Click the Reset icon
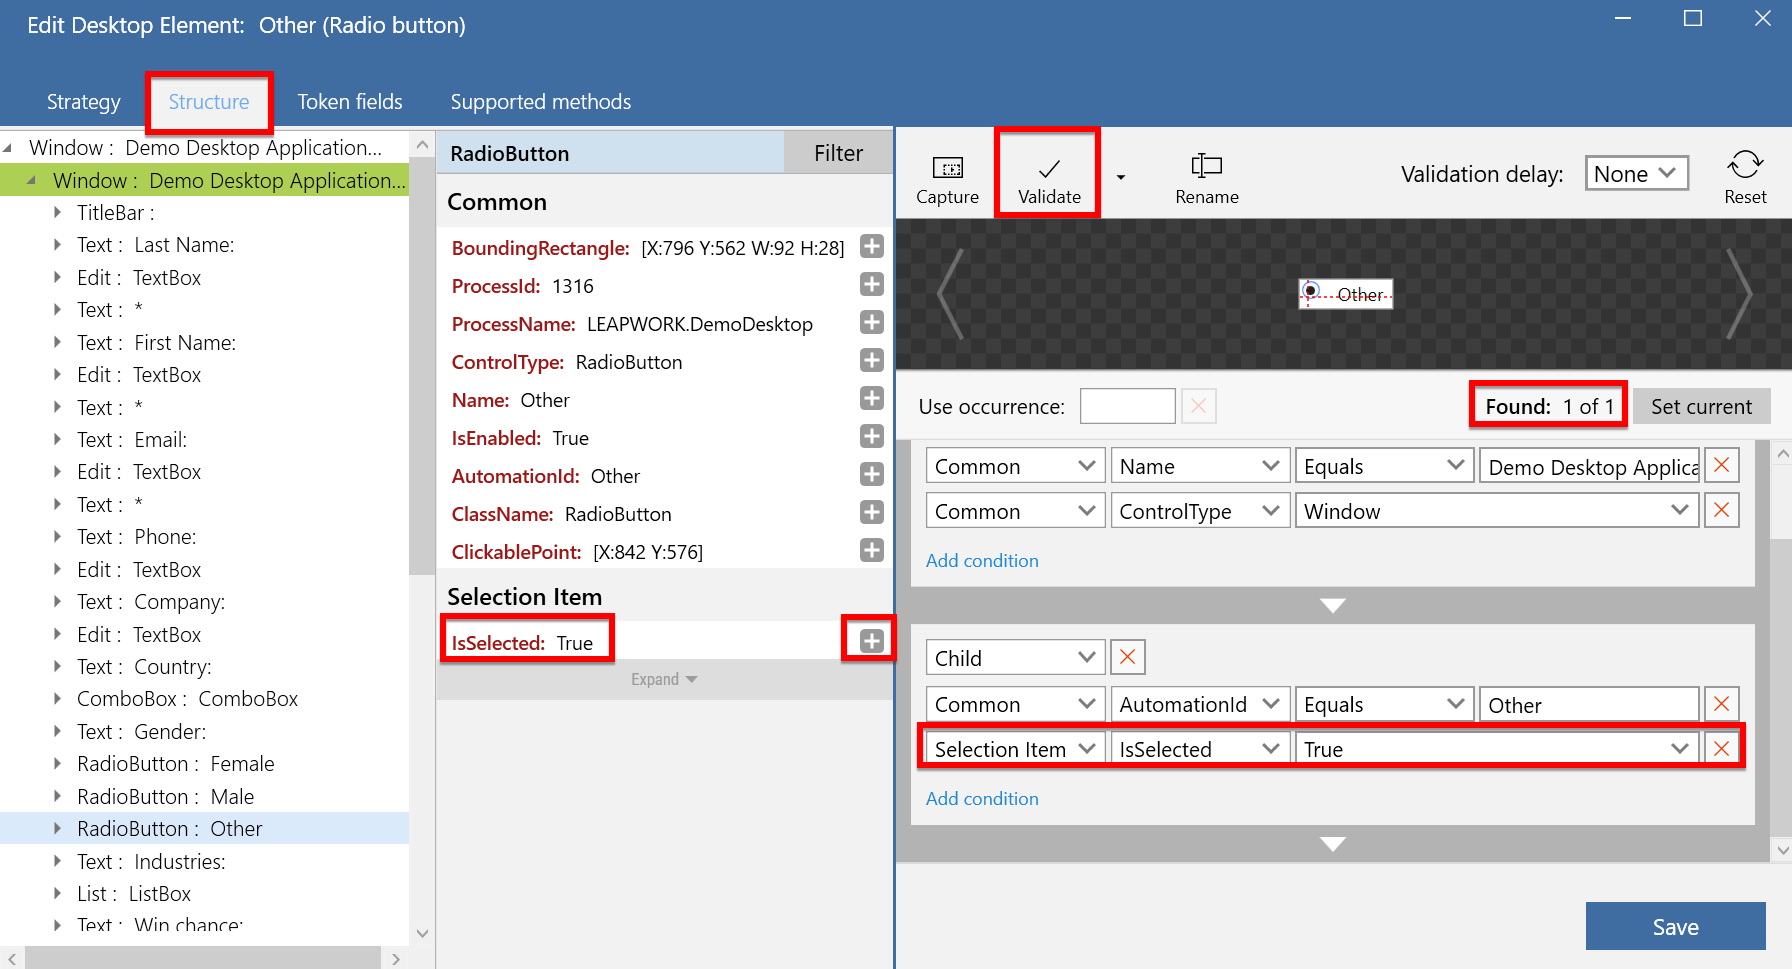This screenshot has height=969, width=1792. click(1745, 165)
